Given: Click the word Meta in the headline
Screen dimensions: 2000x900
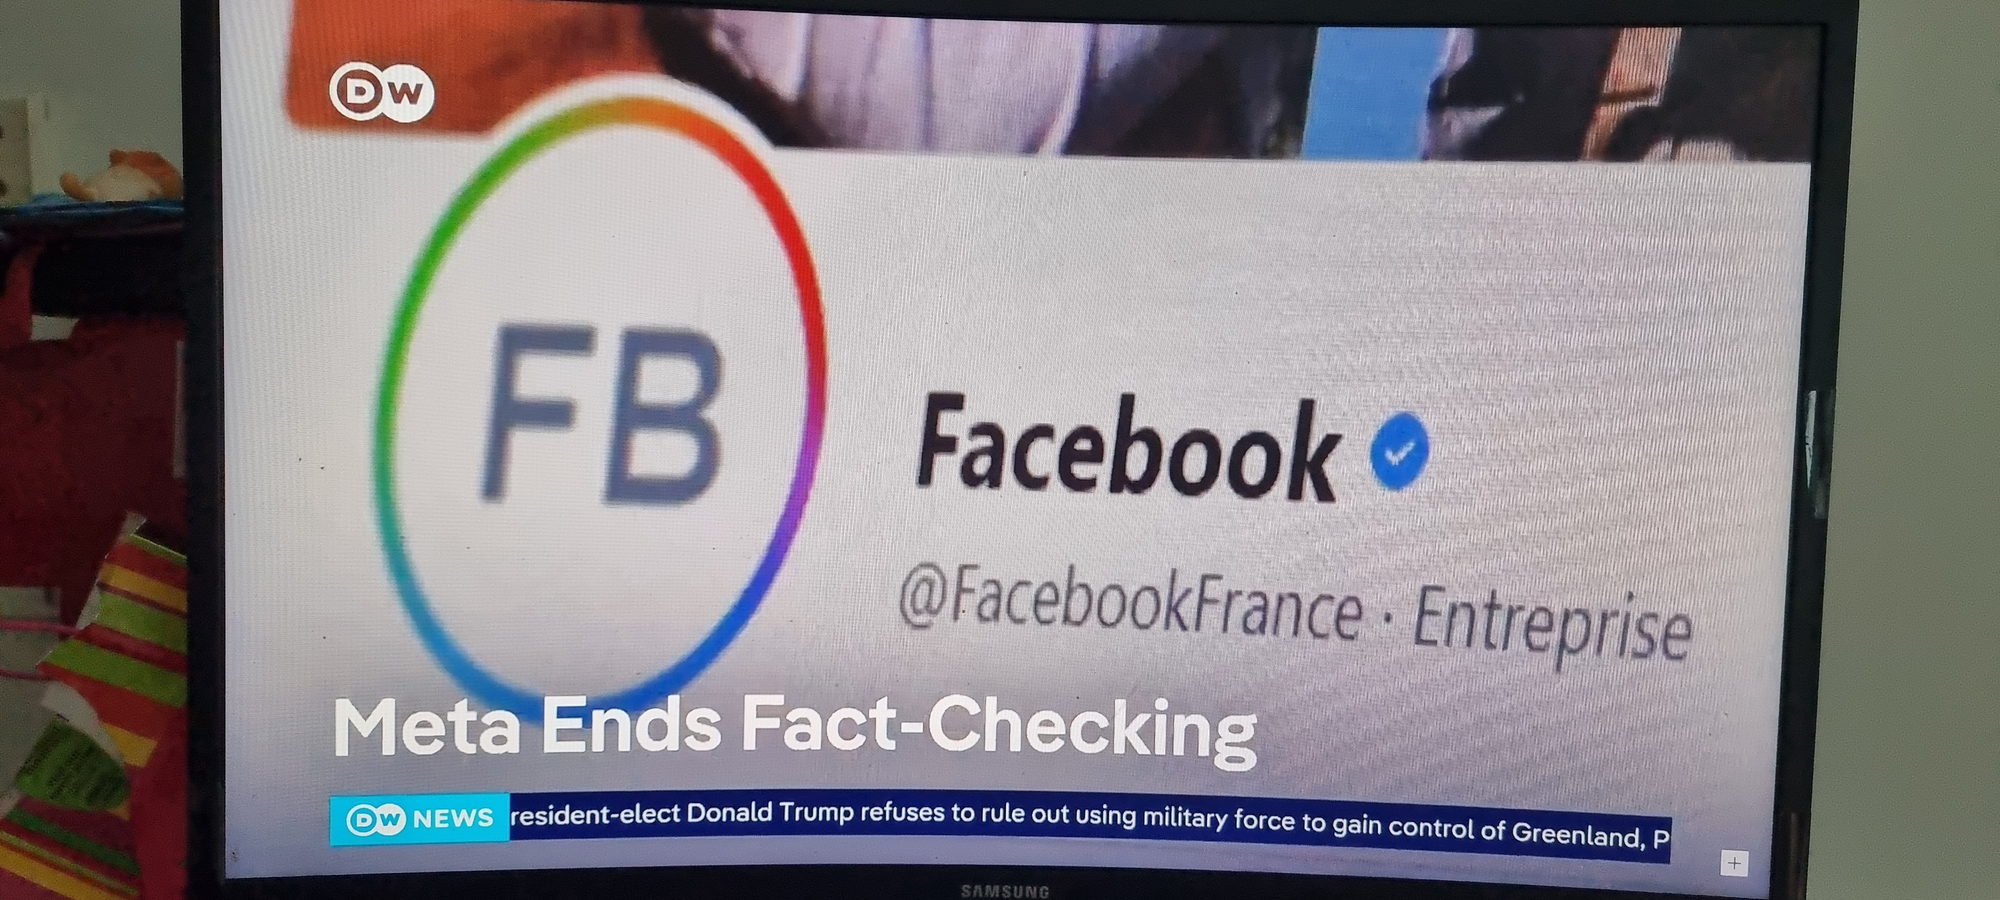Looking at the screenshot, I should (427, 725).
